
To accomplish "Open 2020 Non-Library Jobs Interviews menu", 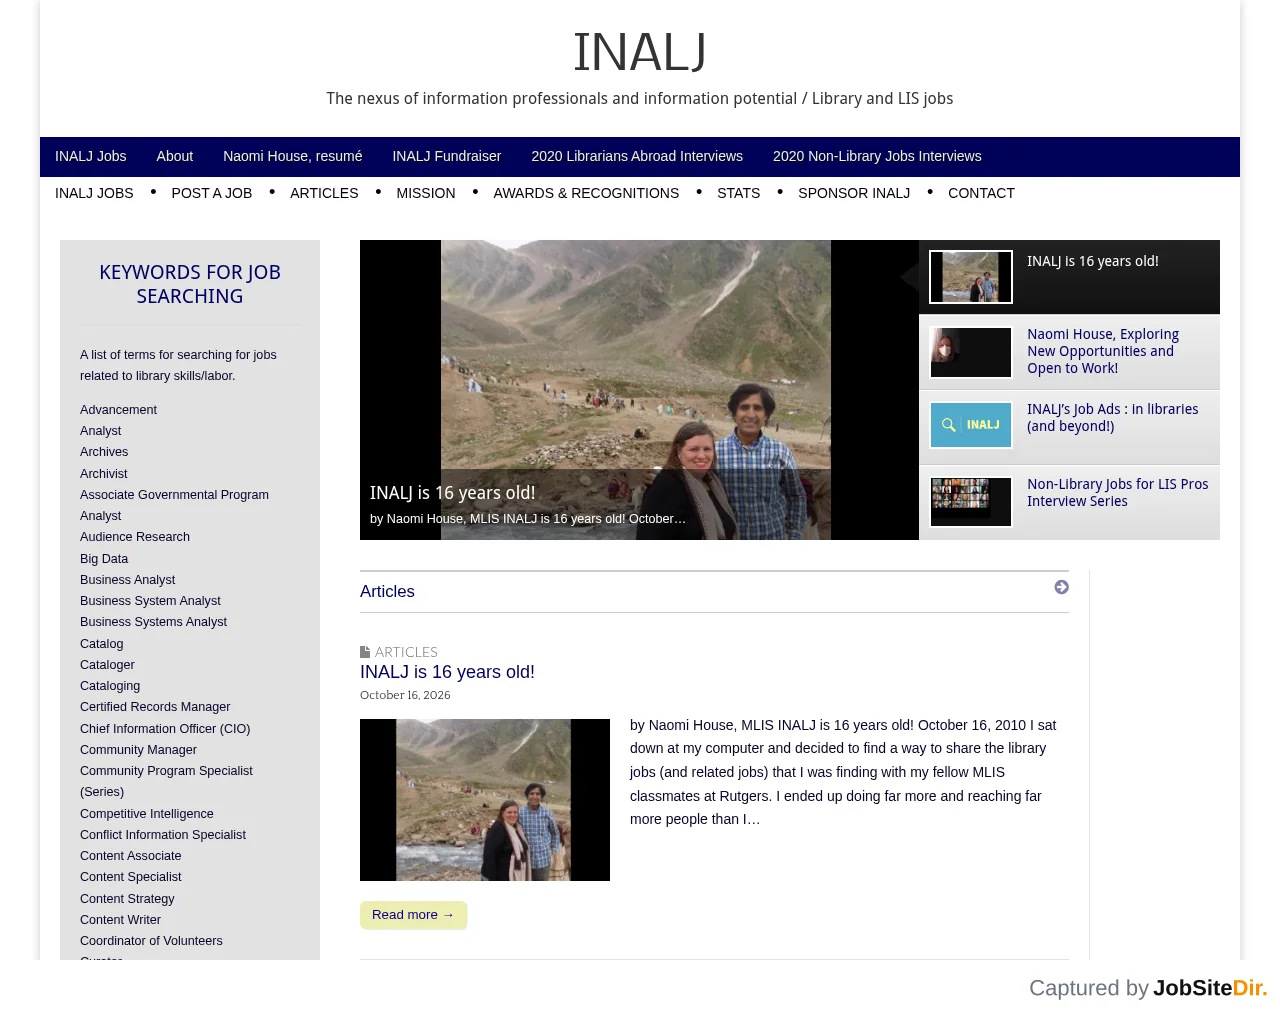I will point(877,156).
